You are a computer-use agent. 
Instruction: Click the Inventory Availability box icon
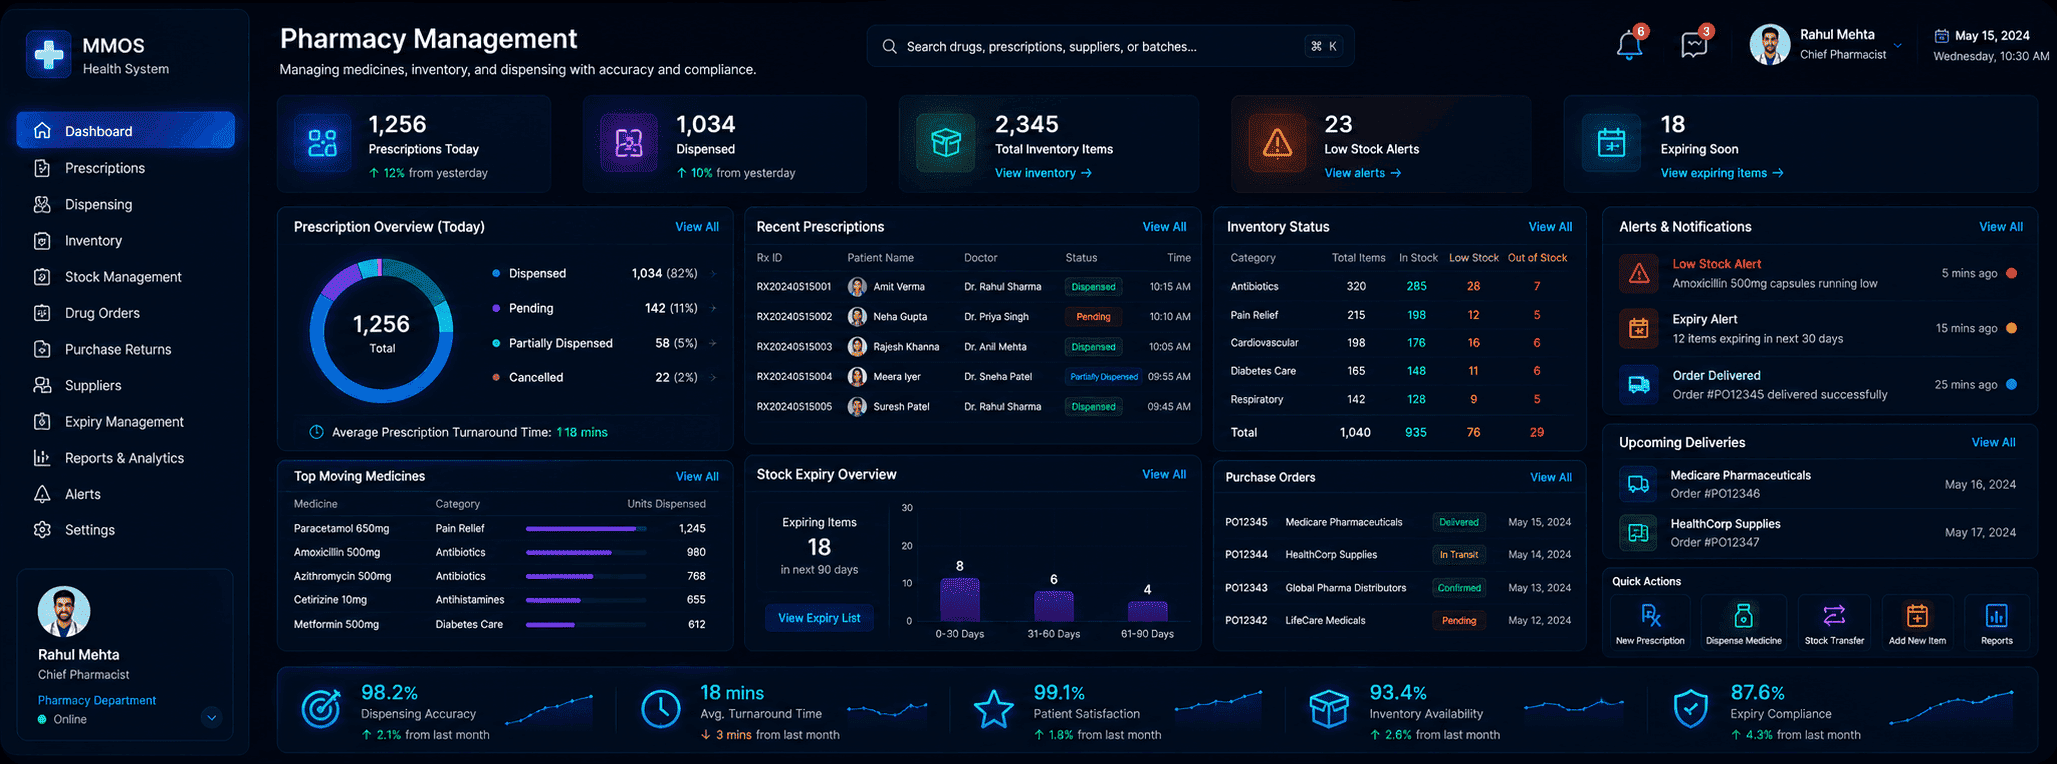[x=1329, y=708]
